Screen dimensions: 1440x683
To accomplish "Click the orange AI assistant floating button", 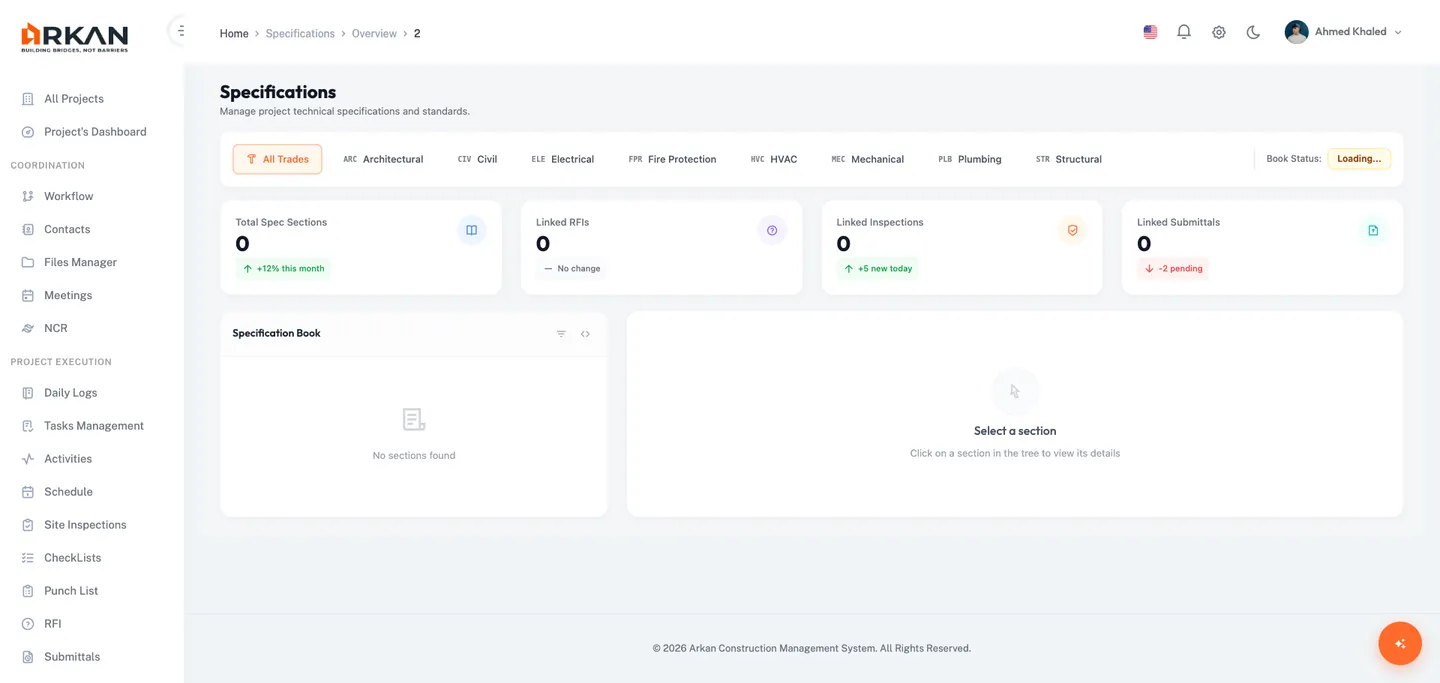I will (x=1399, y=643).
